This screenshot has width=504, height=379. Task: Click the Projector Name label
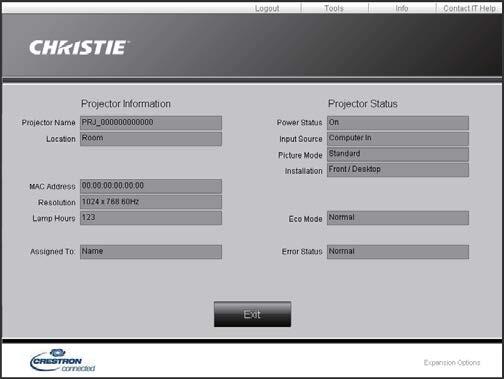(x=48, y=123)
